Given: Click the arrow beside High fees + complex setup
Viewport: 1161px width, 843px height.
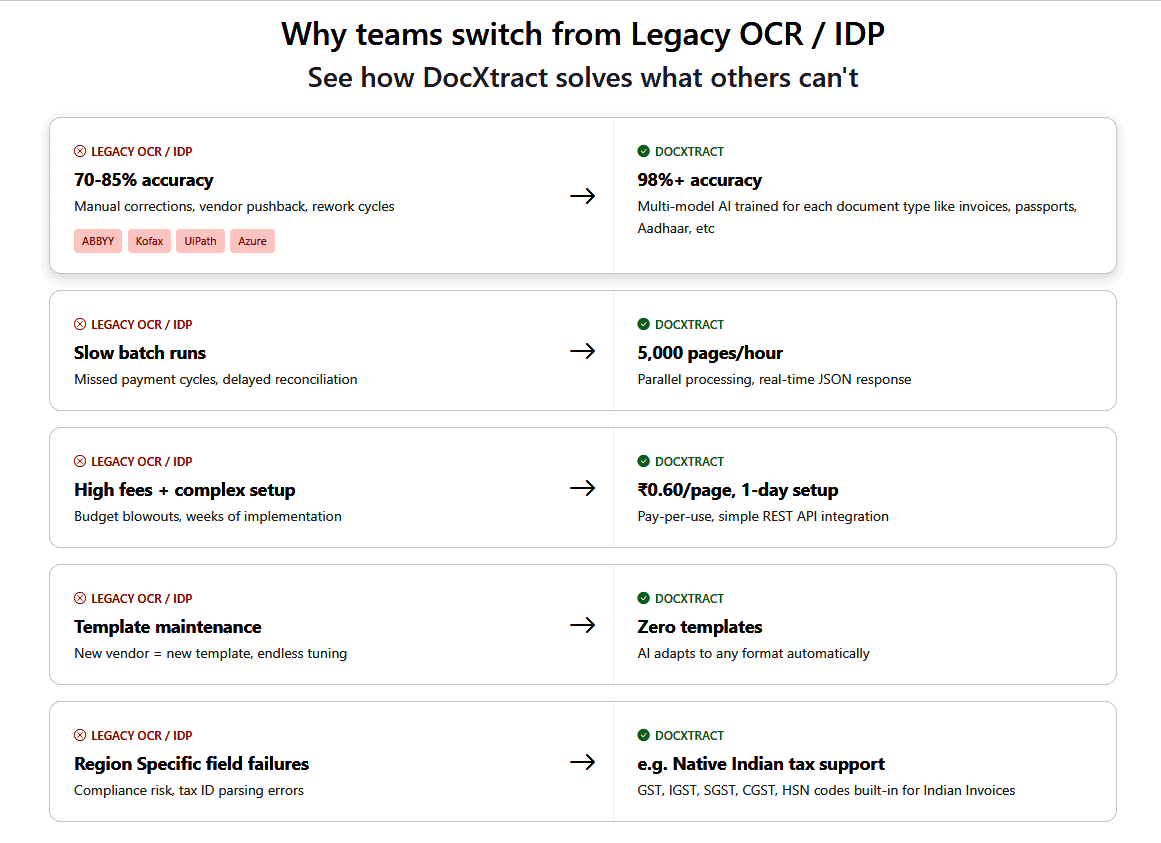Looking at the screenshot, I should point(582,488).
